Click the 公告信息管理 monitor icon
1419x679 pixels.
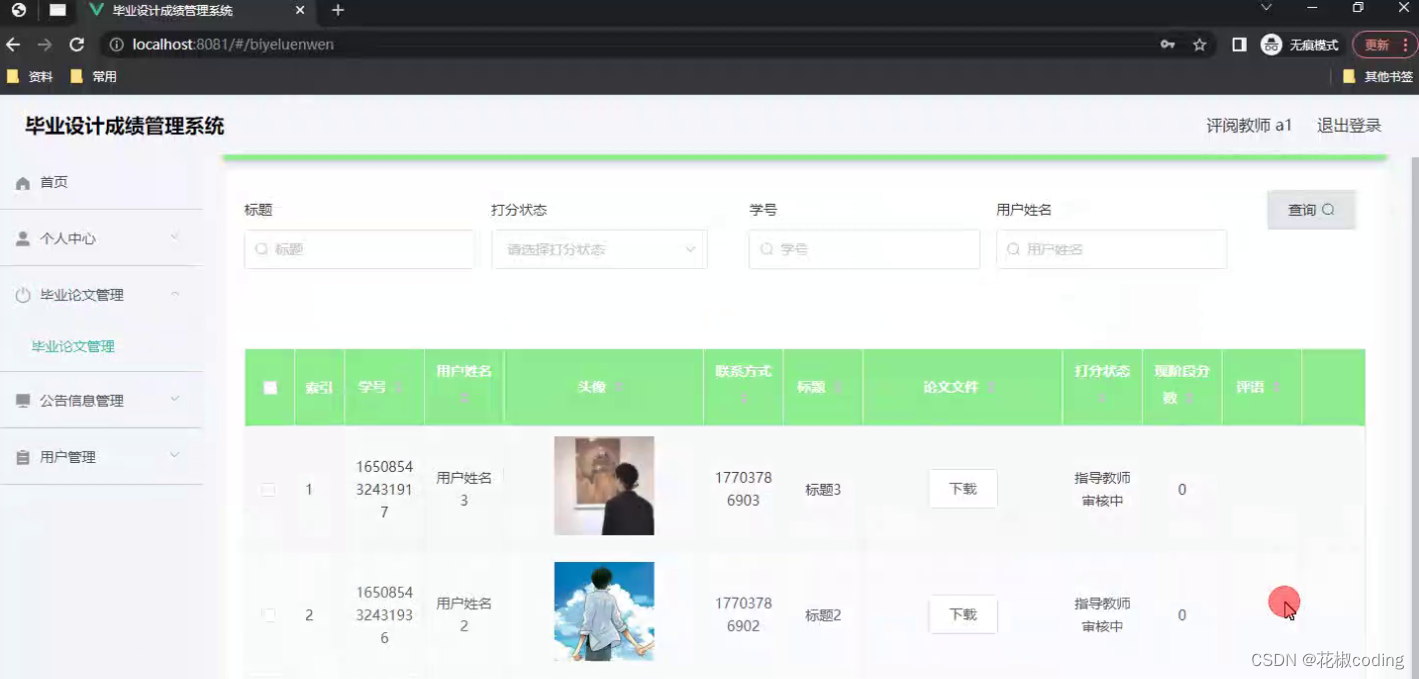(x=22, y=400)
